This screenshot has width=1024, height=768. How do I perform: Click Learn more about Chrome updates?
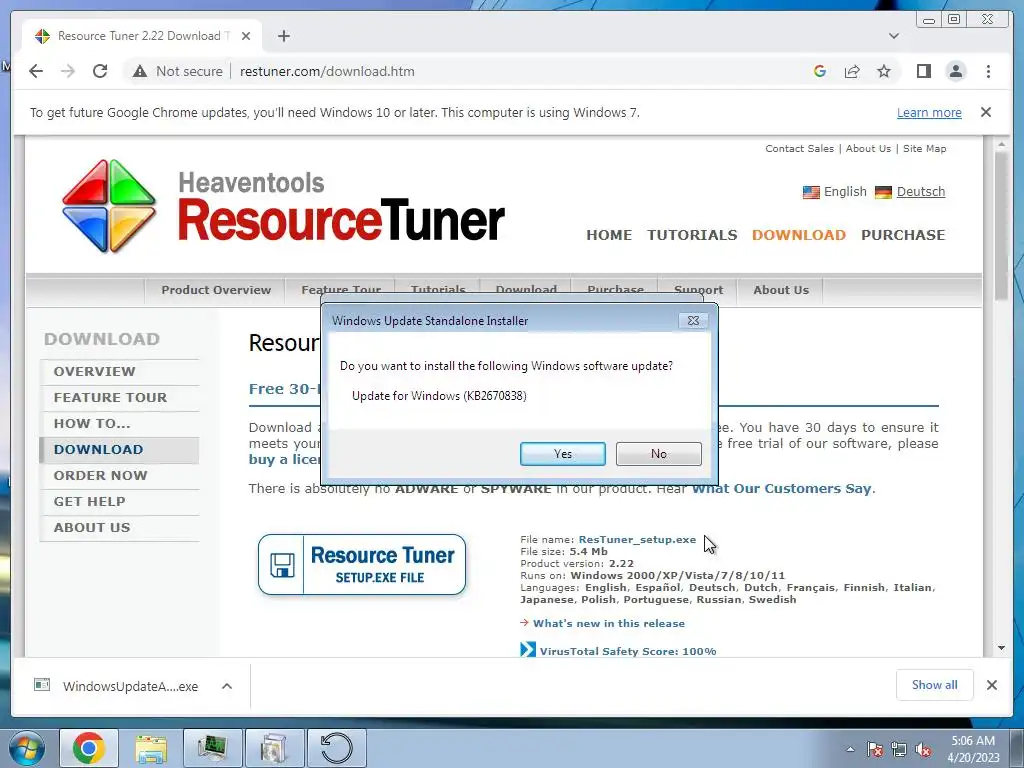point(929,112)
